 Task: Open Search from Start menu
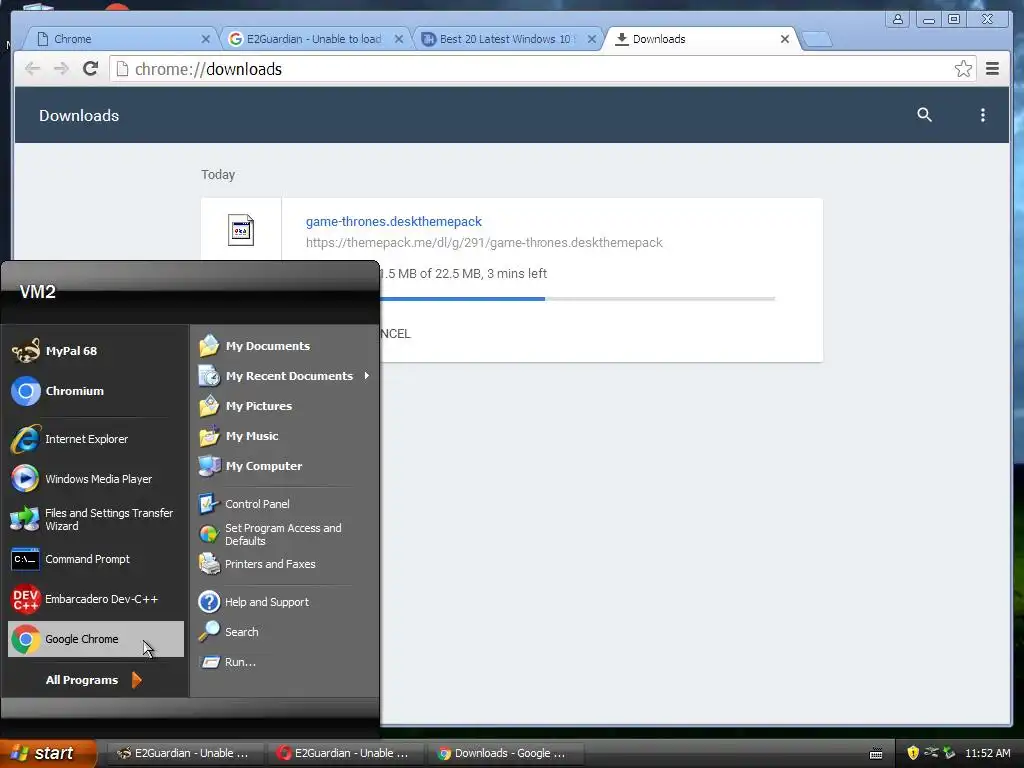[x=284, y=632]
